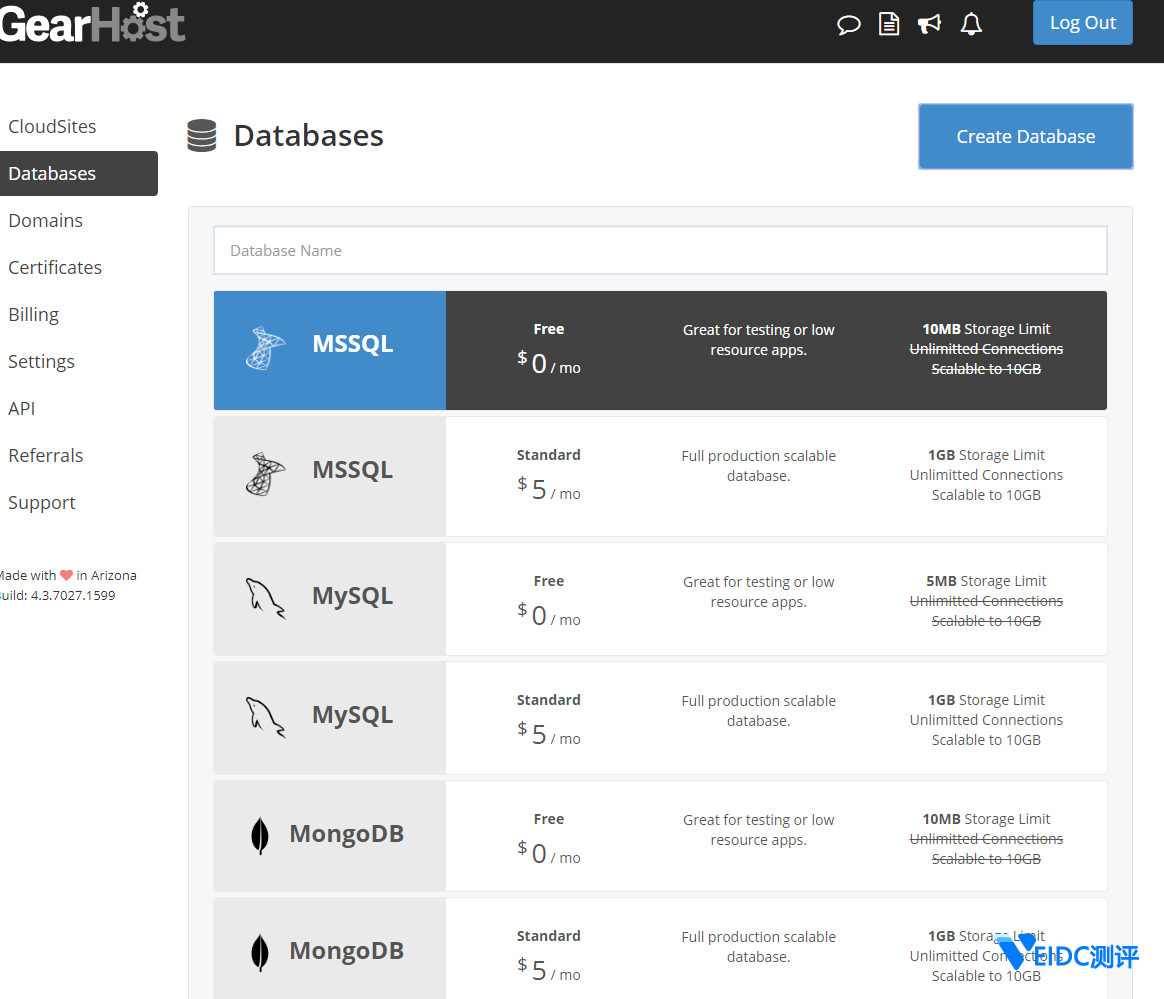
Task: Click the Database Name input field
Action: [x=660, y=250]
